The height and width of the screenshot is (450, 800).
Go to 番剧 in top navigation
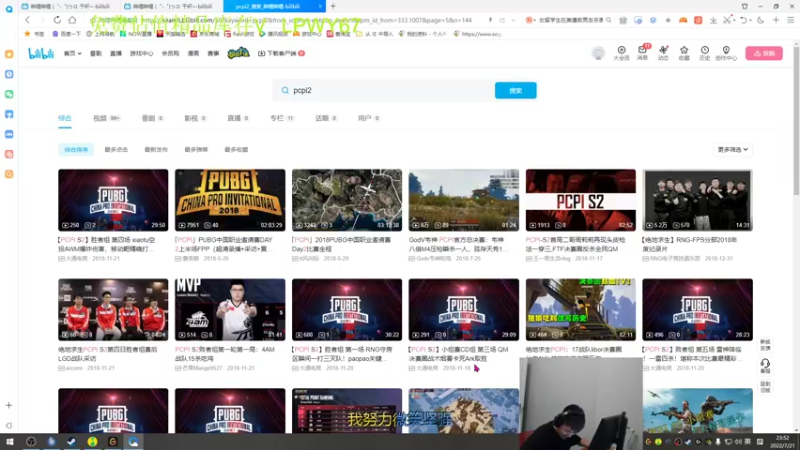click(96, 53)
